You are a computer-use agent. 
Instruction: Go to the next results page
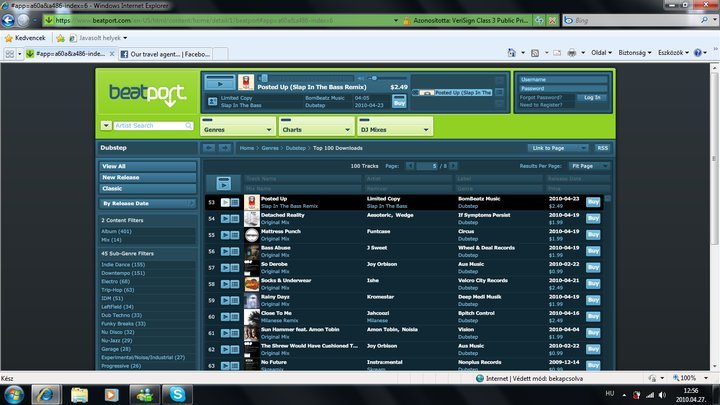click(453, 166)
